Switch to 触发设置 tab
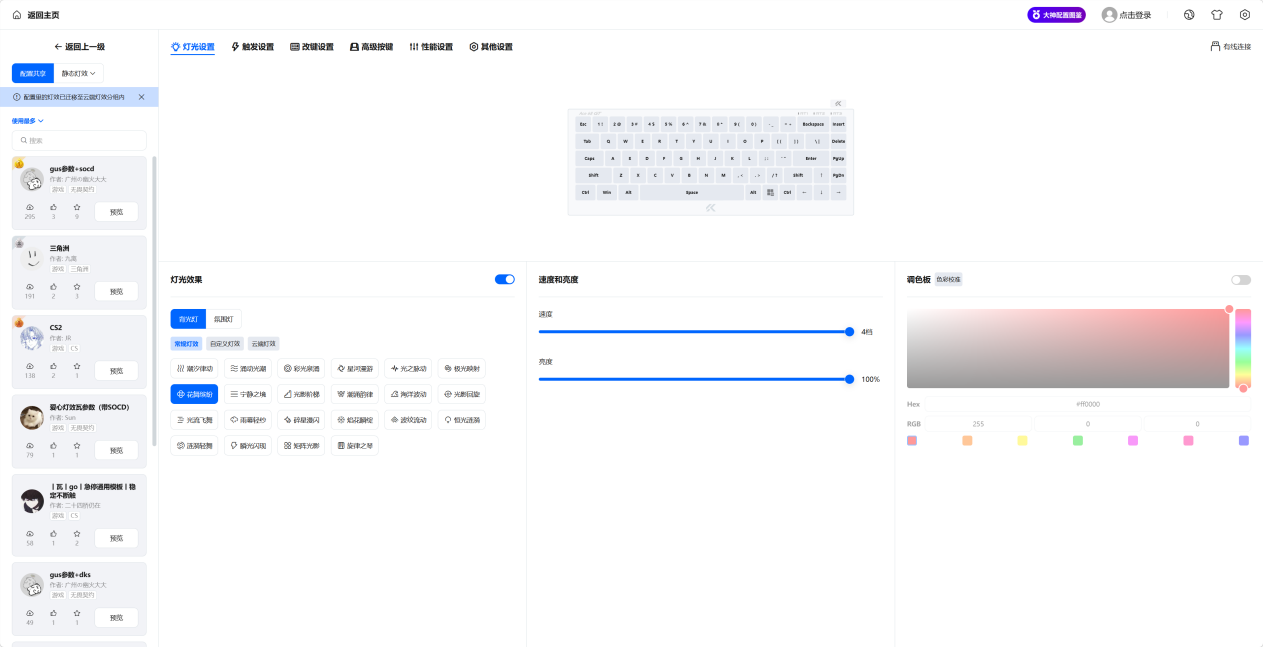The width and height of the screenshot is (1263, 647). click(252, 47)
